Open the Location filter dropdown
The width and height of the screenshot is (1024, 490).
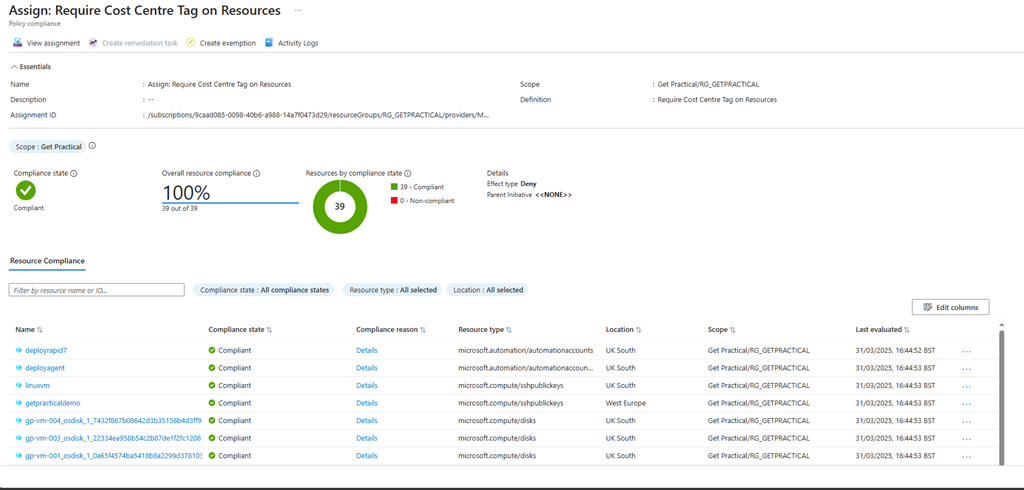(x=488, y=290)
